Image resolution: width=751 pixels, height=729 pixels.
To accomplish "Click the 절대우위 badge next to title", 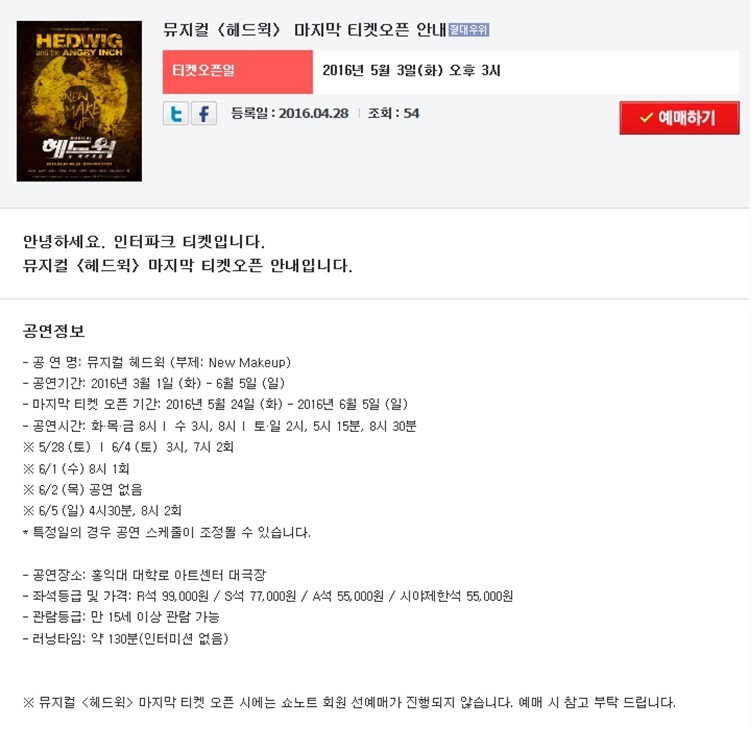I will point(468,30).
